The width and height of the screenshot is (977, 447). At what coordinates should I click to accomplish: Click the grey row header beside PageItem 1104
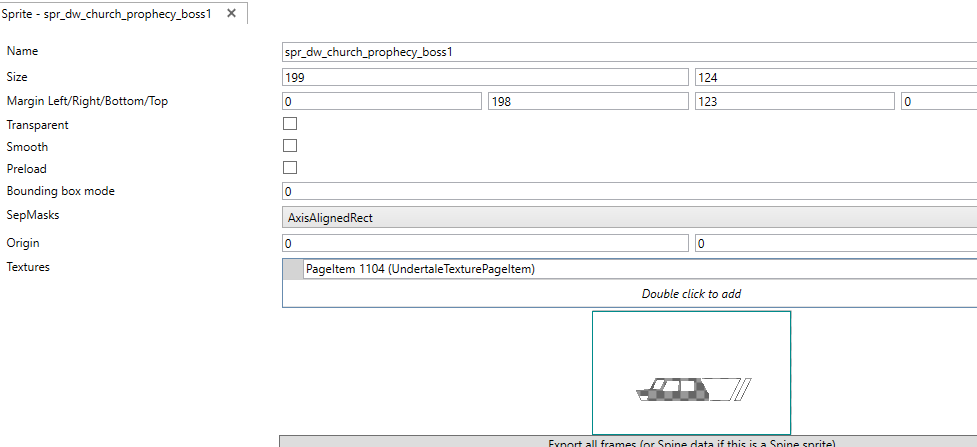click(293, 269)
